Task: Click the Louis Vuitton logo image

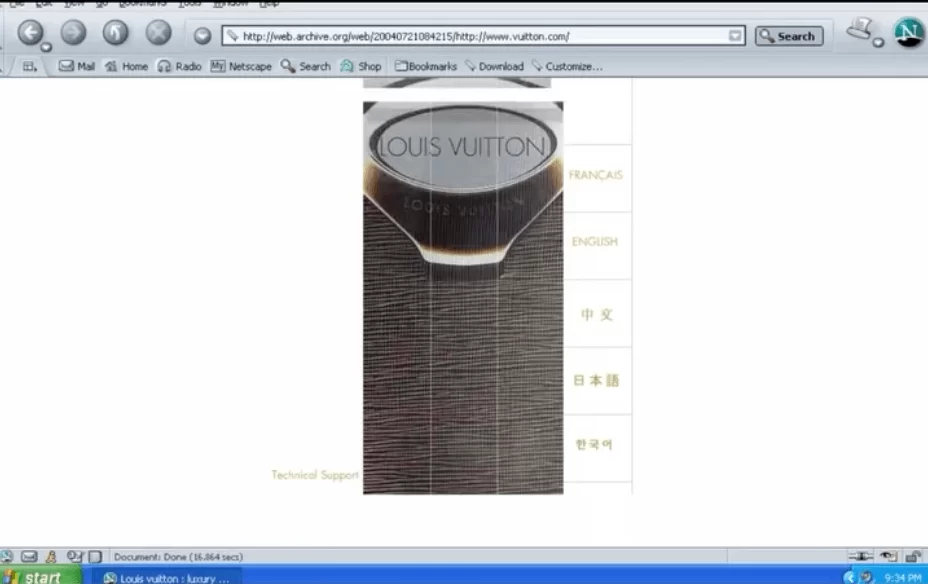Action: [x=462, y=148]
